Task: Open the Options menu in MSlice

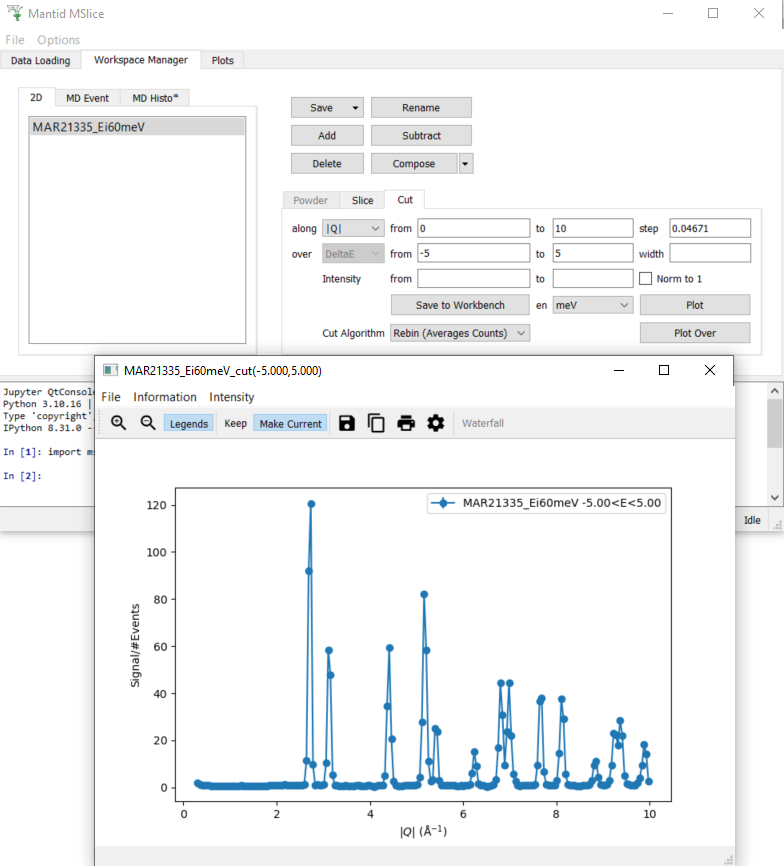Action: point(59,40)
